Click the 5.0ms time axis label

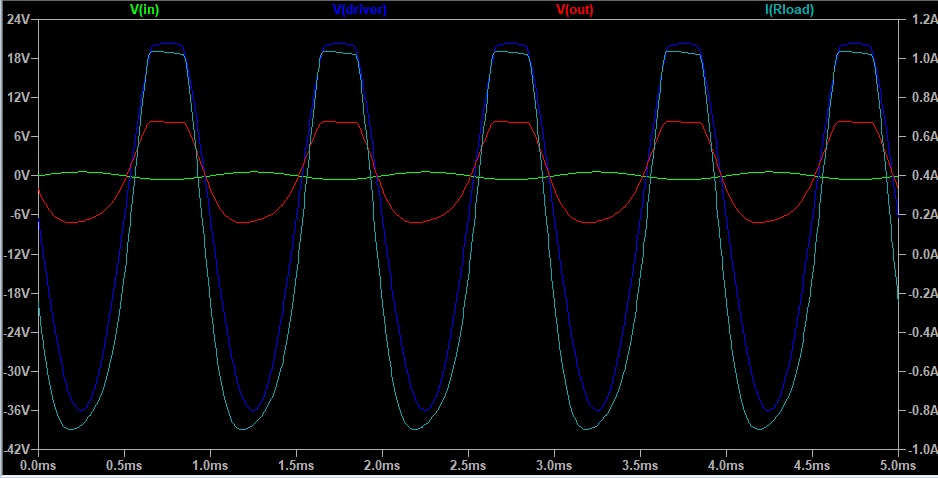coord(899,465)
